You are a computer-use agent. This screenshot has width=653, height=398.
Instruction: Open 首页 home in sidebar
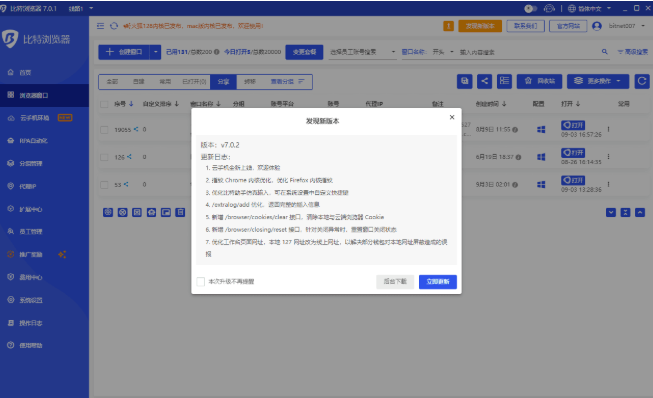pyautogui.click(x=25, y=72)
